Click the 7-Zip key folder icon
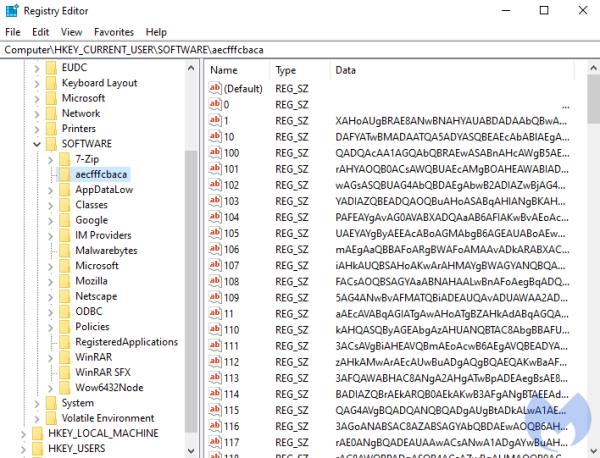This screenshot has height=458, width=600. 64,159
